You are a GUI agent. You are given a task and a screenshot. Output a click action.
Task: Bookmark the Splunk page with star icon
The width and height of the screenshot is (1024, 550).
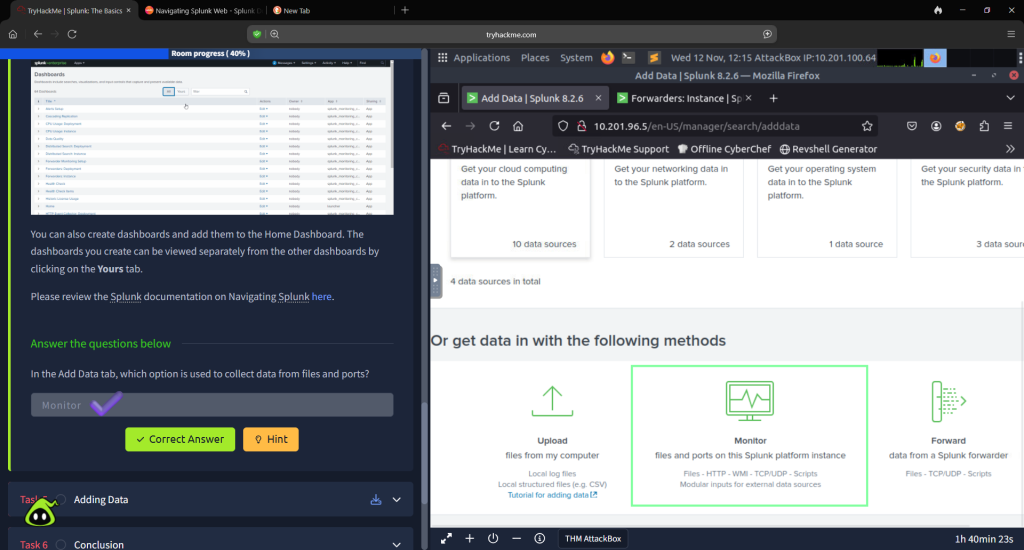[x=867, y=126]
